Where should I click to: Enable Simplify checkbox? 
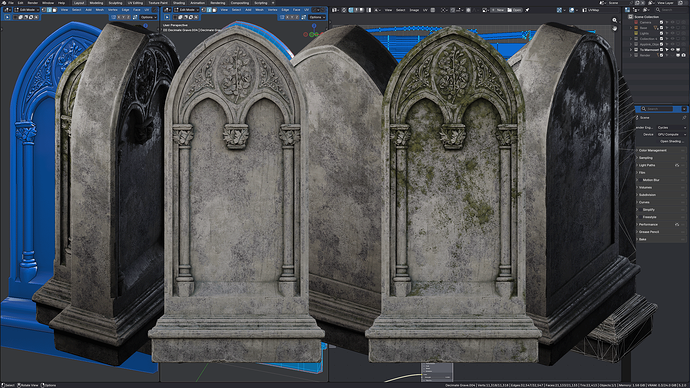tap(640, 210)
